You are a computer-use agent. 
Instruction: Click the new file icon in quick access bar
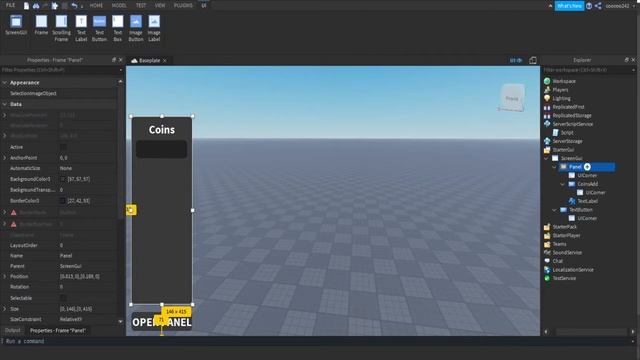click(x=27, y=6)
